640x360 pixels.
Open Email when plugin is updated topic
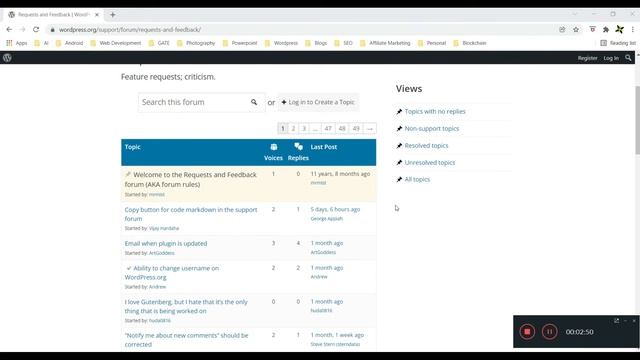click(166, 243)
